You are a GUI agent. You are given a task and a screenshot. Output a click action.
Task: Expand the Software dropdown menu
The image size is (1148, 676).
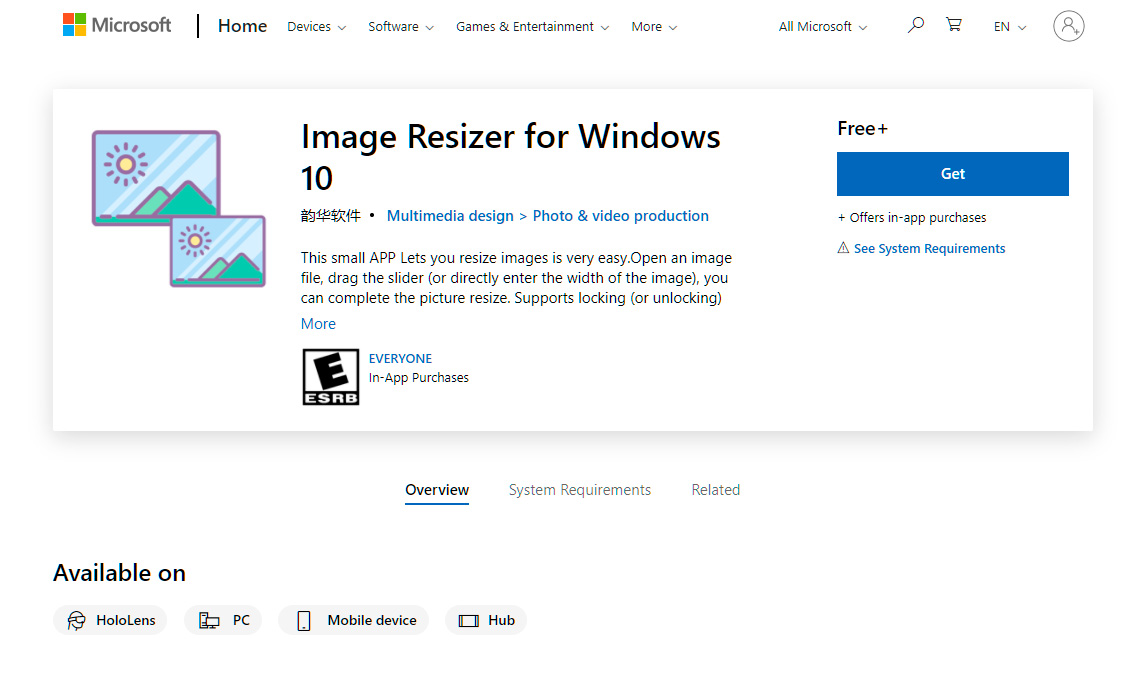(400, 27)
